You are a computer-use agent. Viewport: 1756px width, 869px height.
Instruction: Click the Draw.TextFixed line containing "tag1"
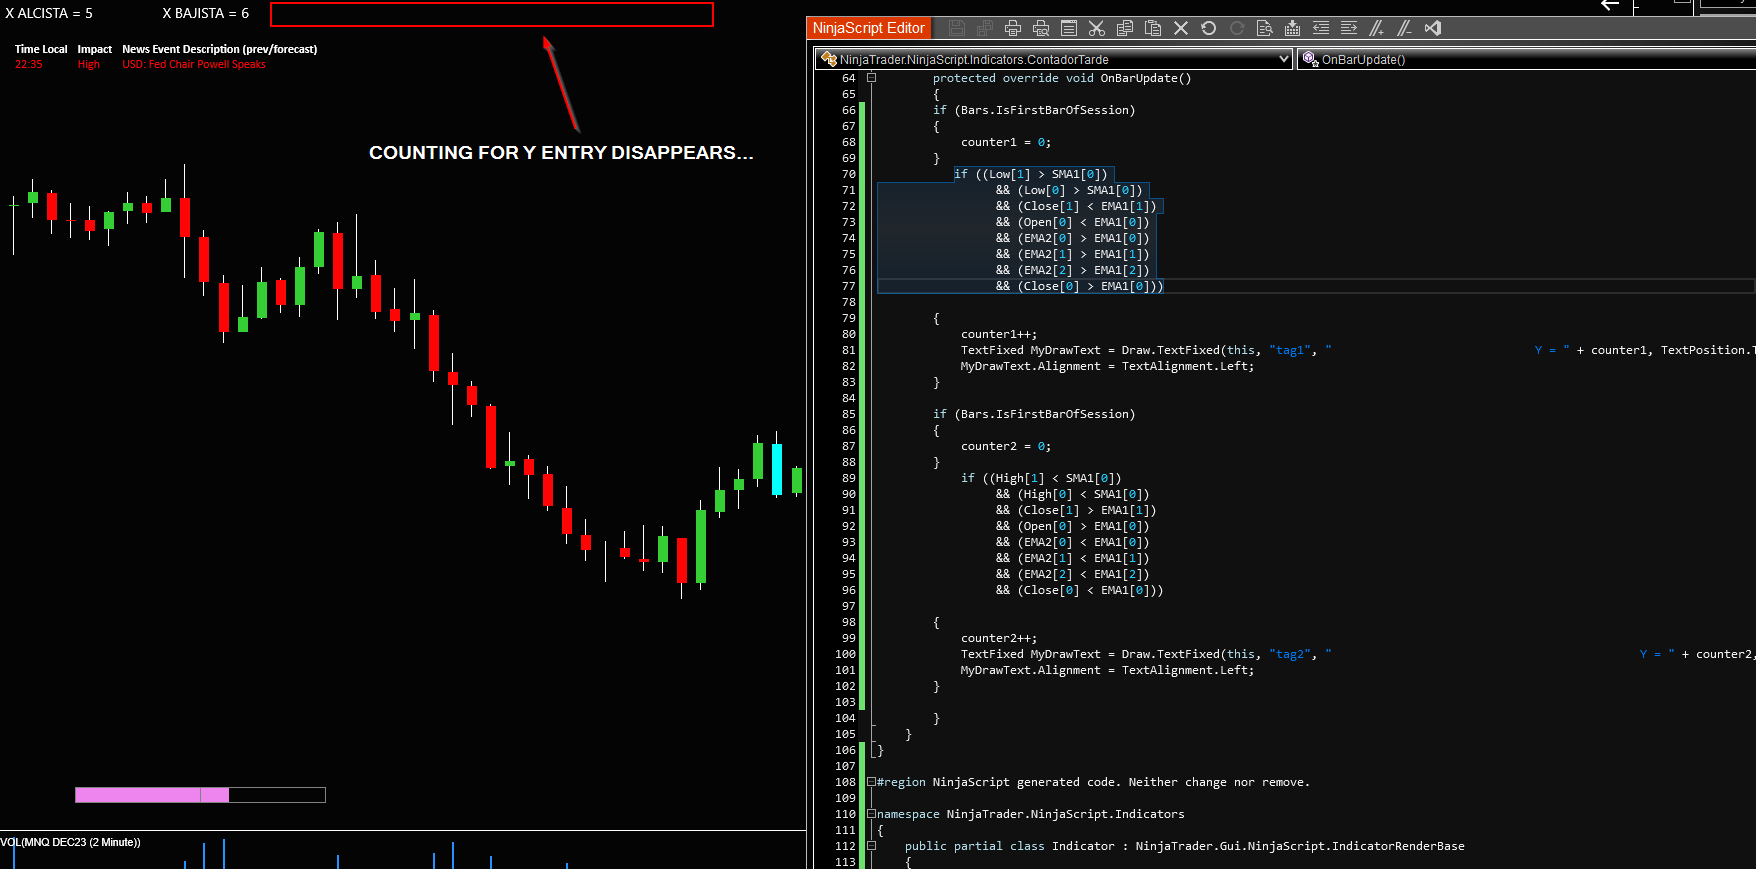(1358, 350)
